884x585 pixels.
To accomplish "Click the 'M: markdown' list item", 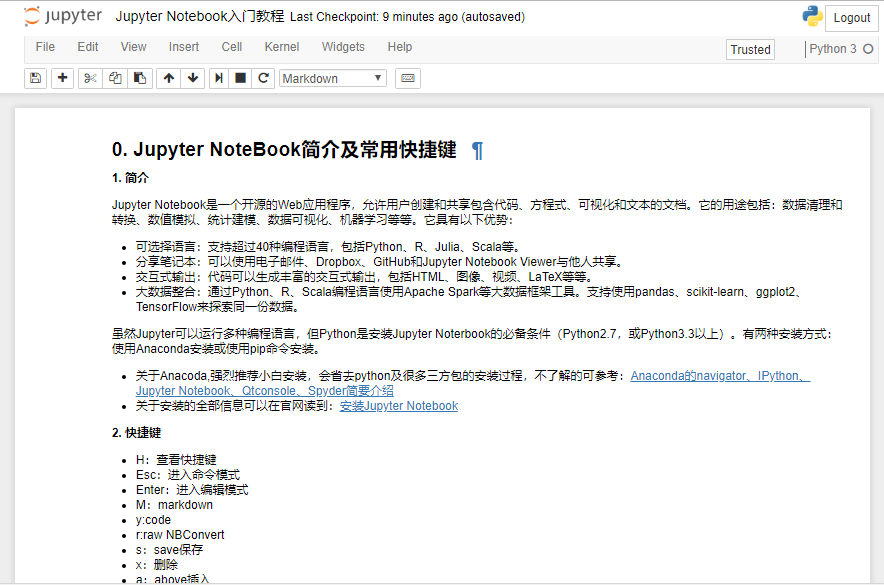I will (174, 505).
